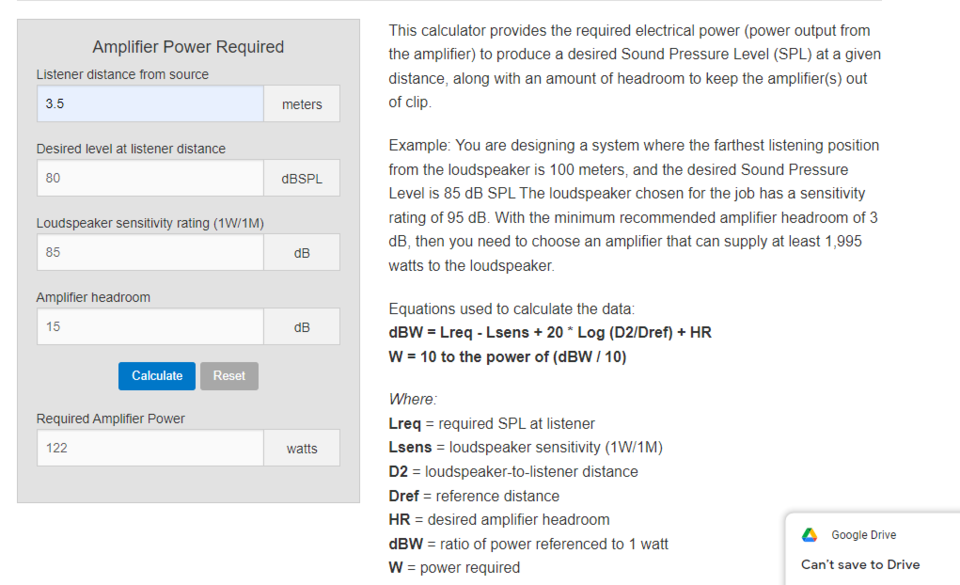Click the Google Drive notification title text

pos(863,535)
